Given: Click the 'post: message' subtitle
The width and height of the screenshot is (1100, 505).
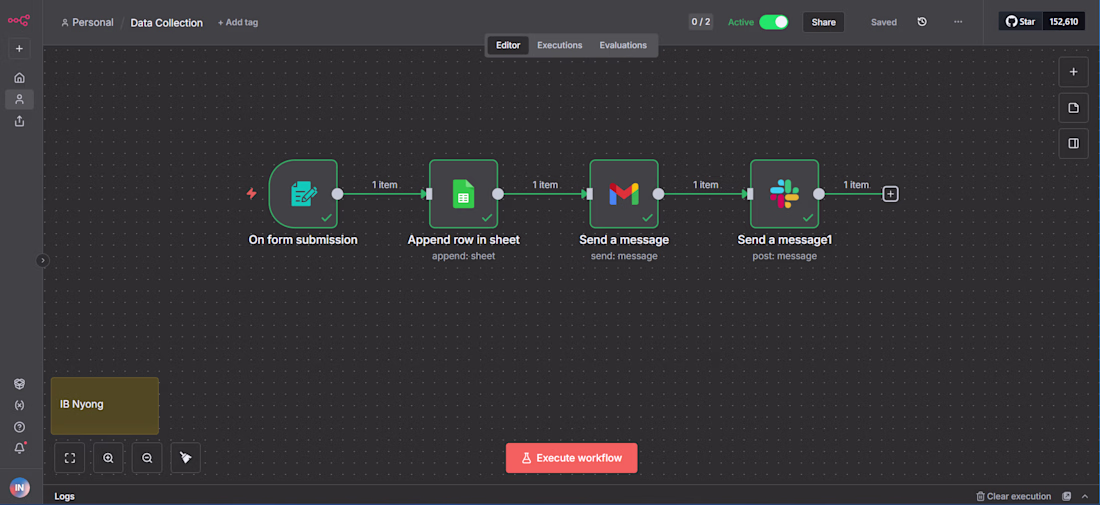Looking at the screenshot, I should (784, 256).
